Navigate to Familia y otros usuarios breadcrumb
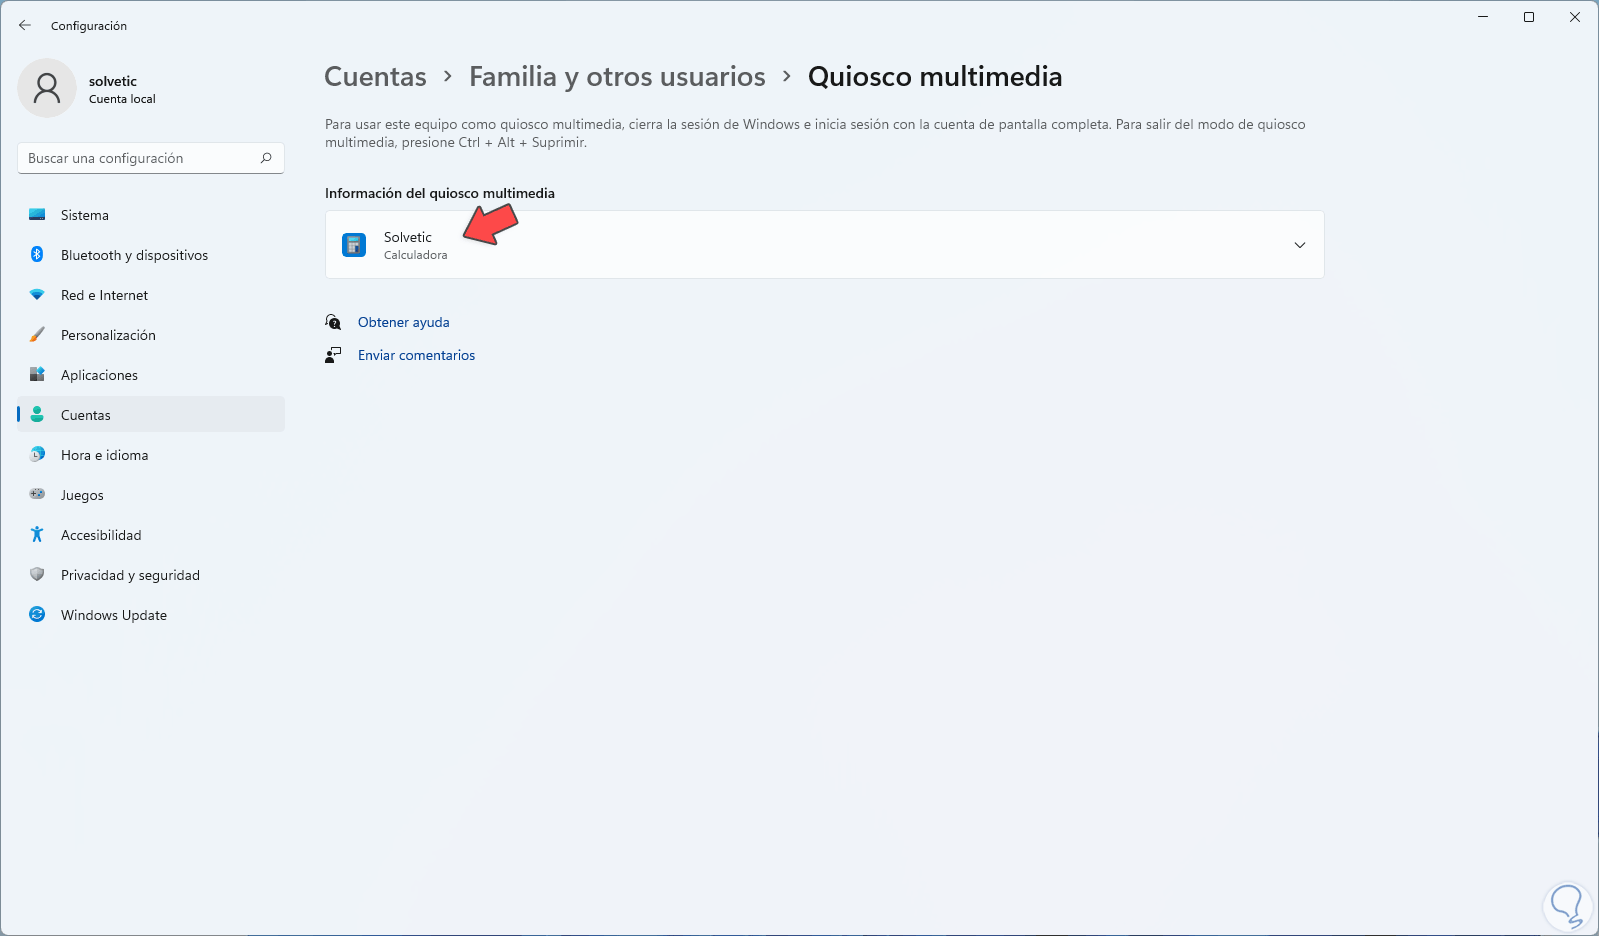Viewport: 1599px width, 936px height. [x=617, y=77]
